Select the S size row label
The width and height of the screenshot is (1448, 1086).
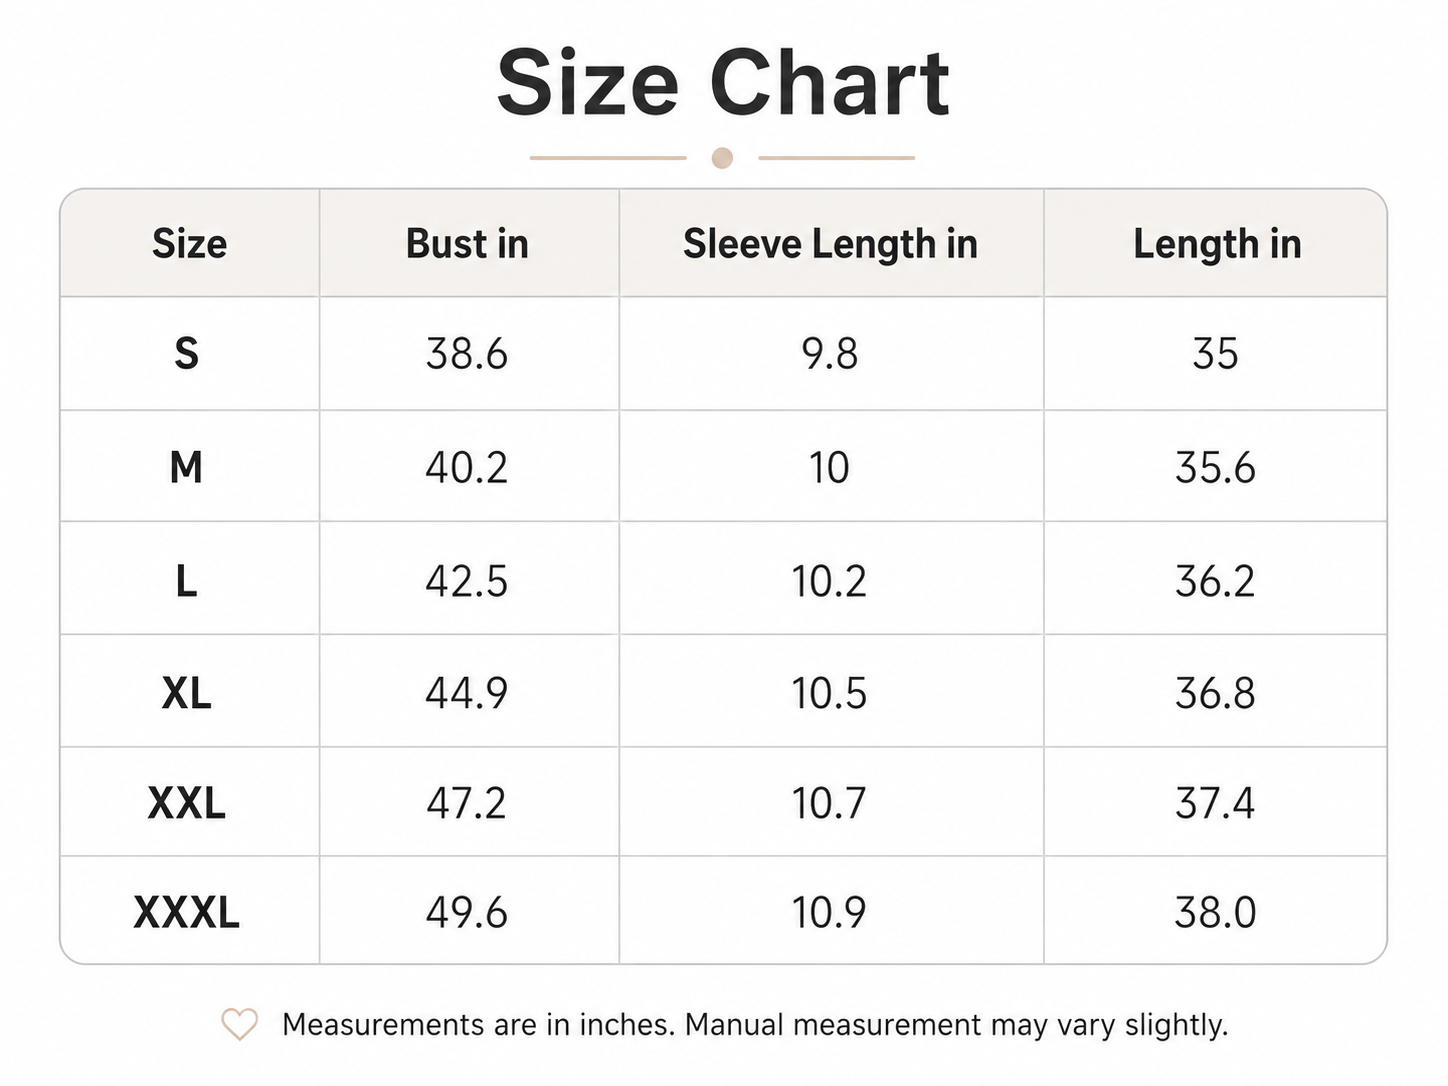(x=187, y=353)
